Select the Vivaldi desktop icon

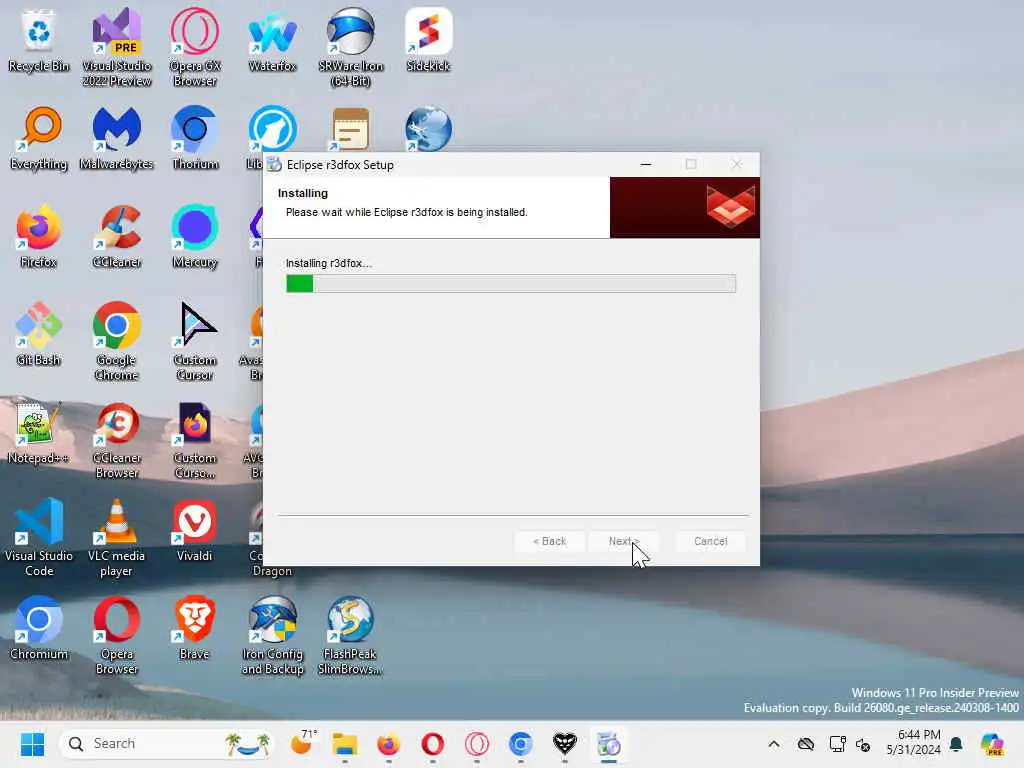[195, 531]
